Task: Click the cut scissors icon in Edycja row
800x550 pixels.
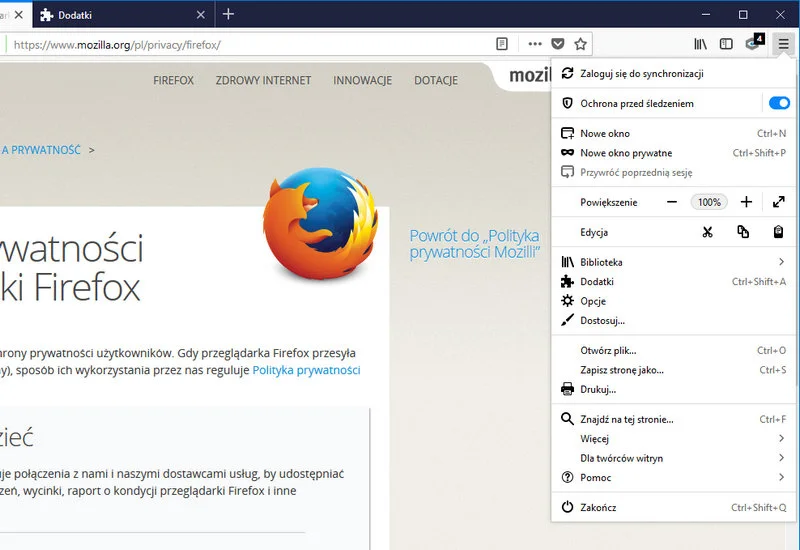Action: click(707, 232)
